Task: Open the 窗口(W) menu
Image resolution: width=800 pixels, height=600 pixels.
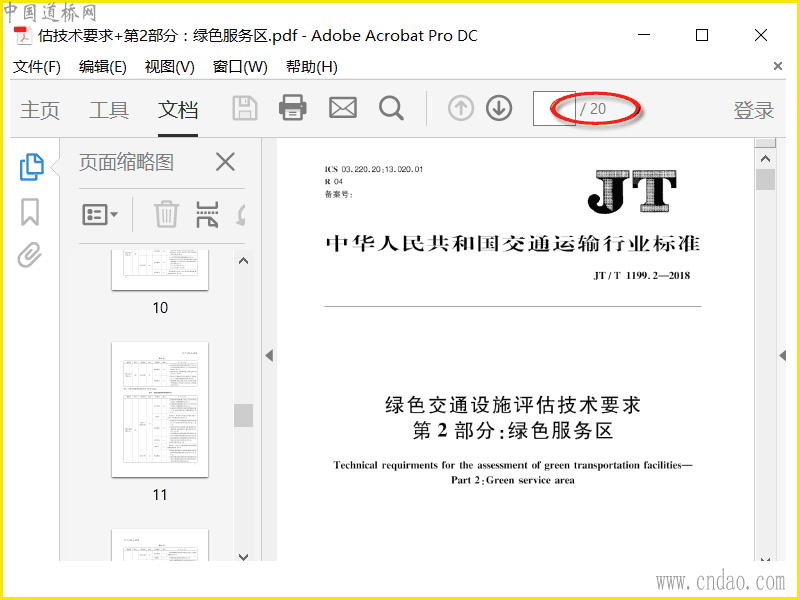Action: pyautogui.click(x=240, y=67)
